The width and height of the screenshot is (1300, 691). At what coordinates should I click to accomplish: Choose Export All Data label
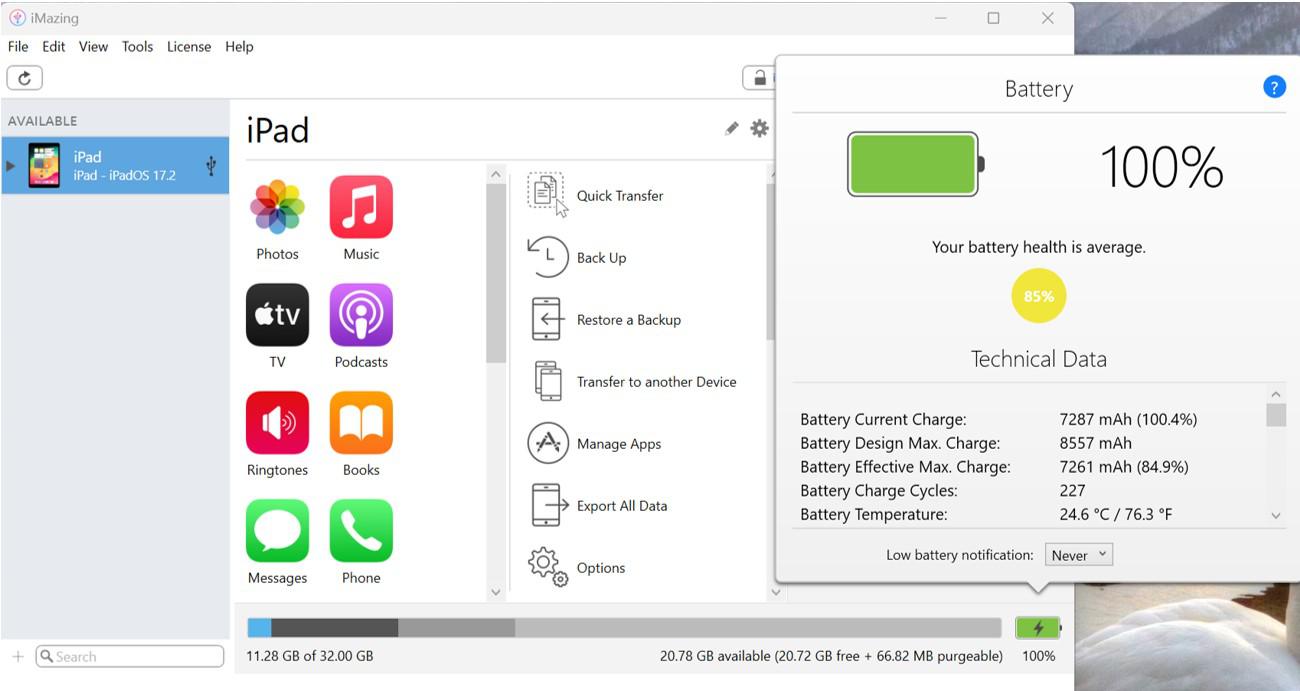(622, 505)
